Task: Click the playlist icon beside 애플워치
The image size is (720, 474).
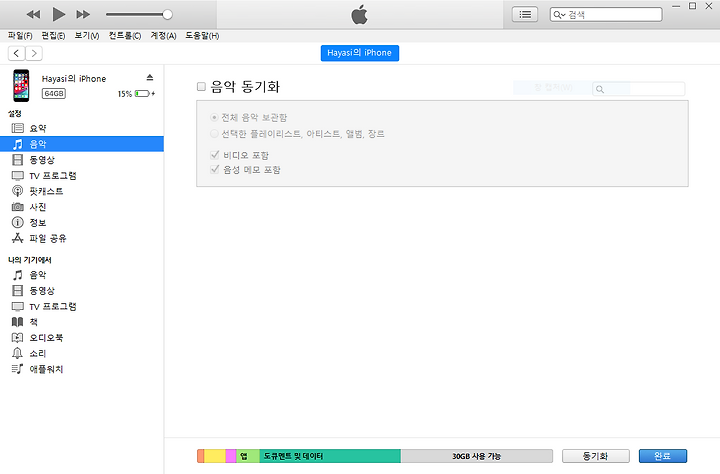Action: tap(17, 369)
